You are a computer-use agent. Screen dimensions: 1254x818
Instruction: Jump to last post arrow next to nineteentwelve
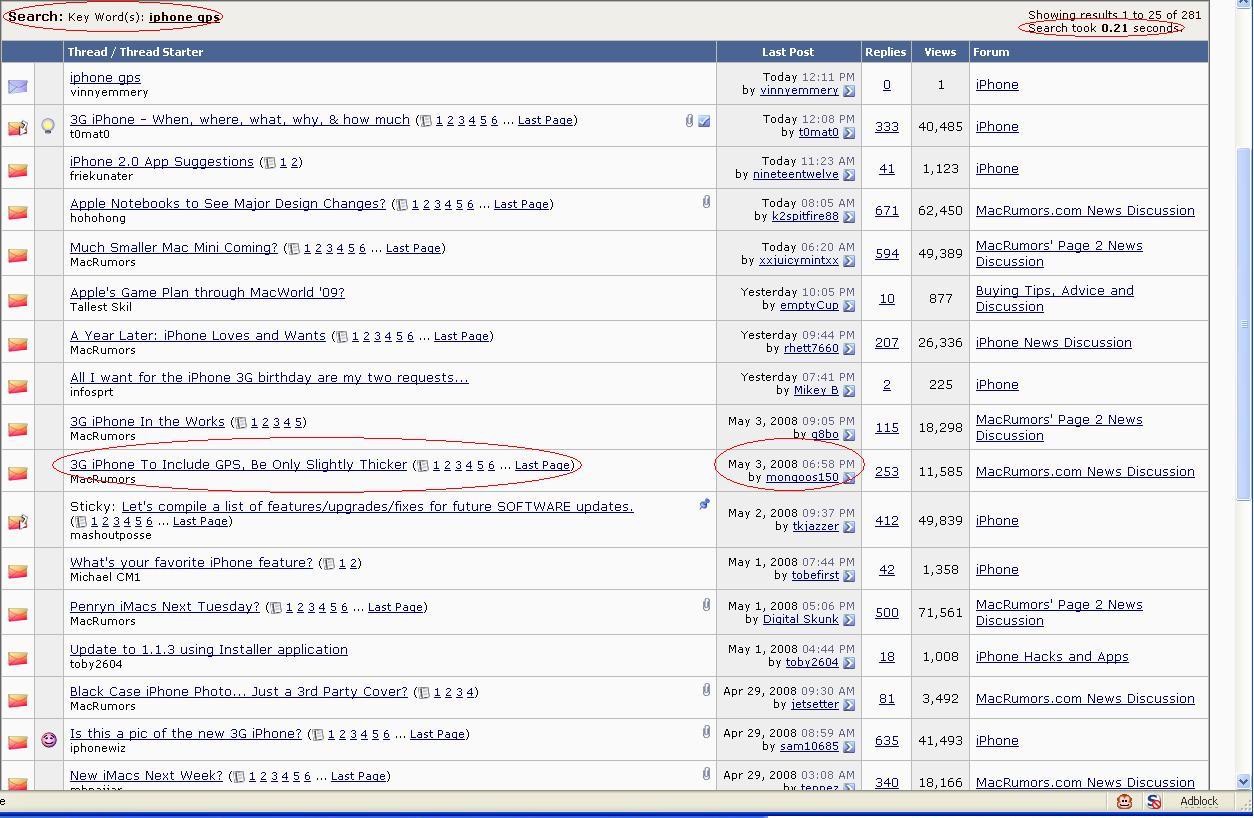pos(849,175)
